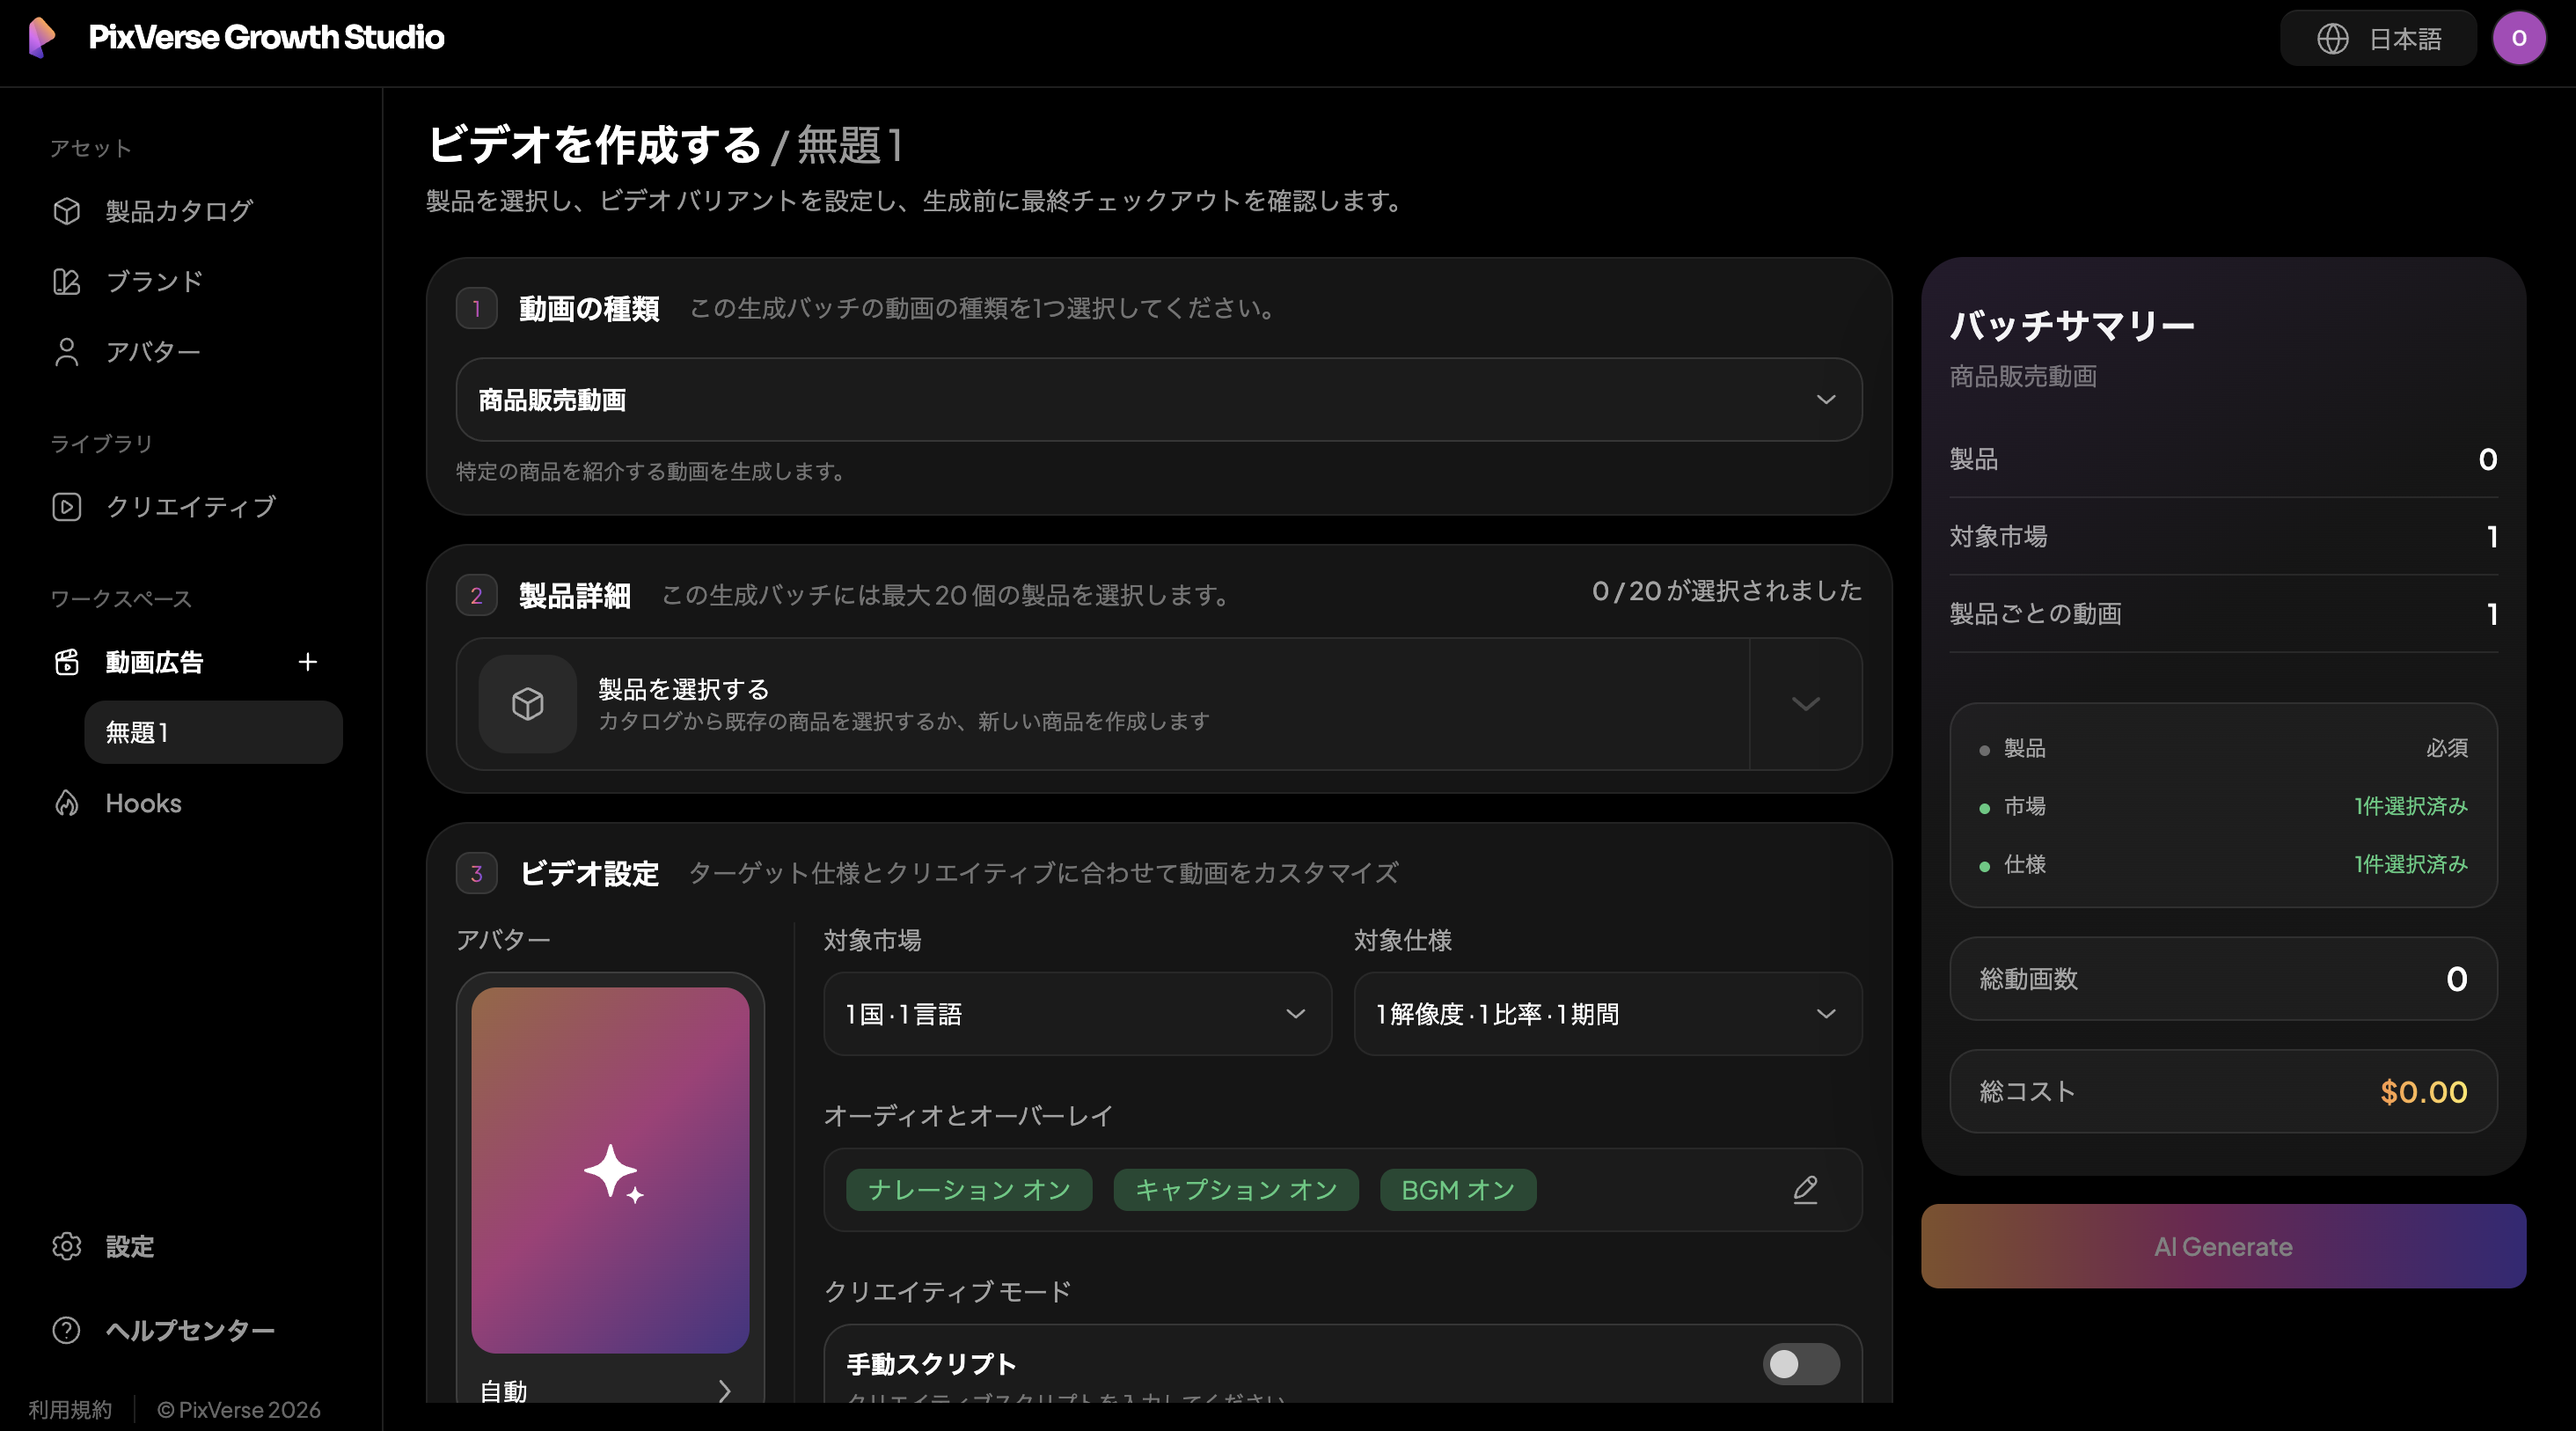Click the 0 / 20 が選択されました counter
Image resolution: width=2576 pixels, height=1431 pixels.
tap(1727, 592)
